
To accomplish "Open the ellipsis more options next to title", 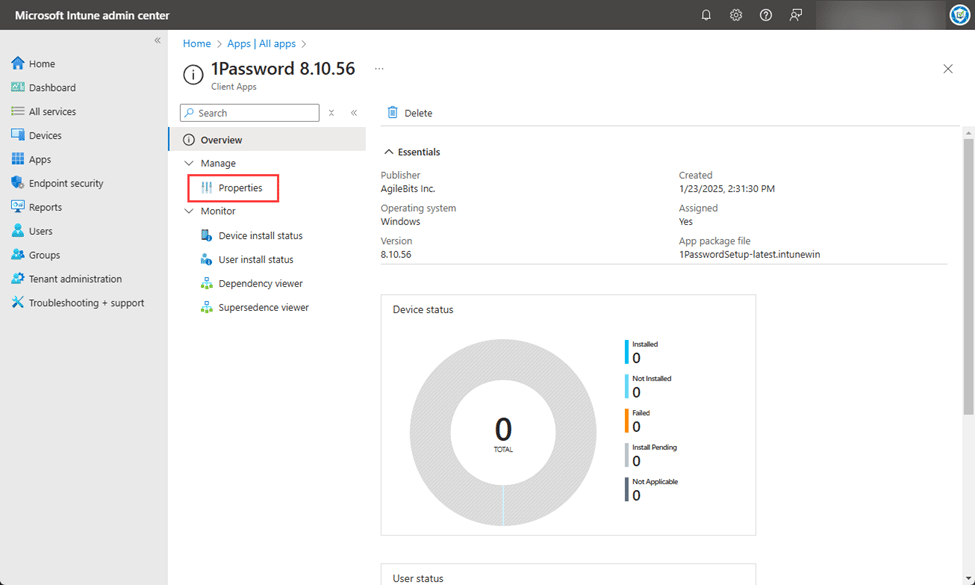I will [x=379, y=68].
